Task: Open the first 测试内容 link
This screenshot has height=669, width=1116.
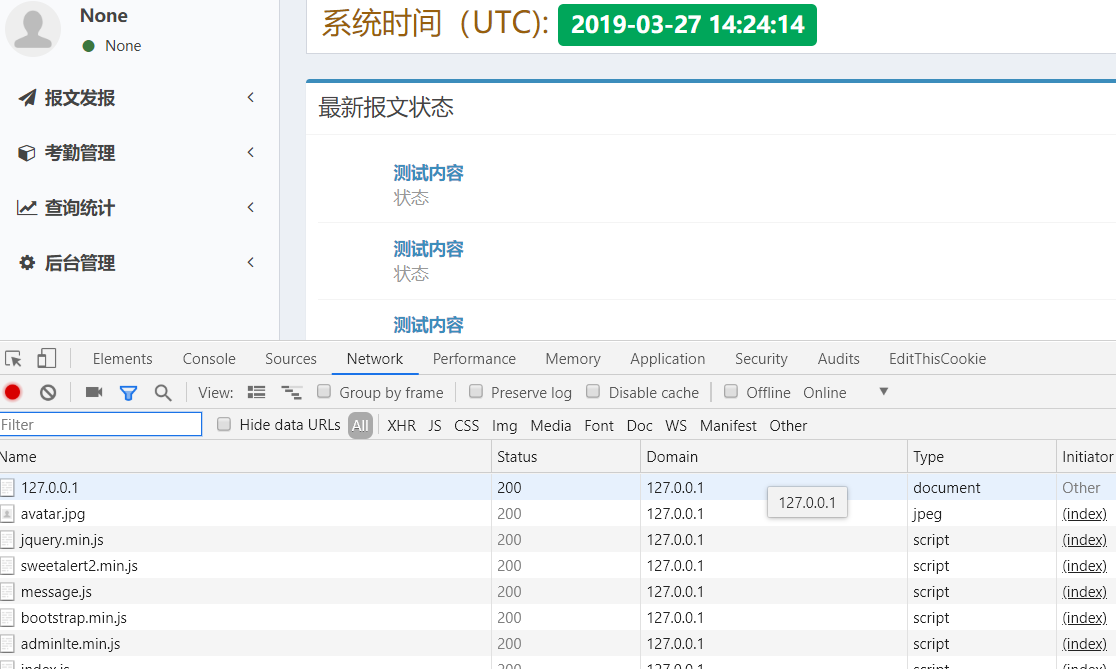Action: pyautogui.click(x=428, y=173)
